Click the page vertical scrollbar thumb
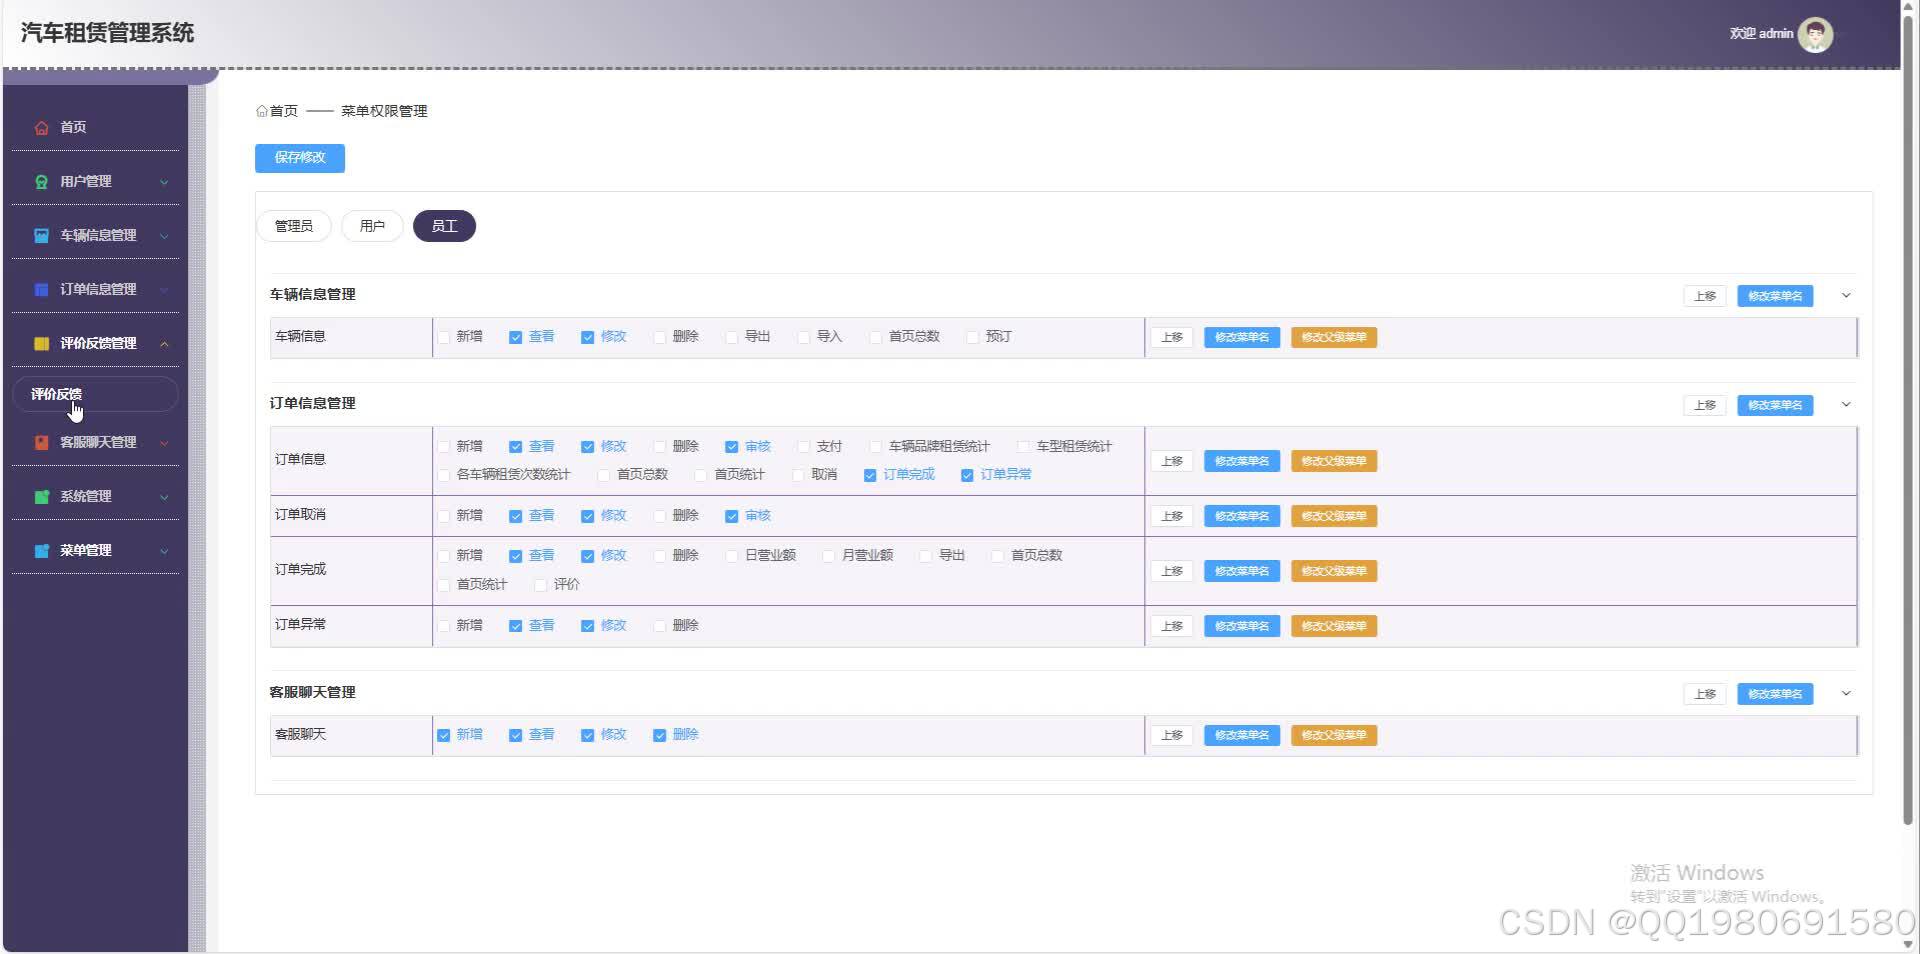 tap(1909, 420)
